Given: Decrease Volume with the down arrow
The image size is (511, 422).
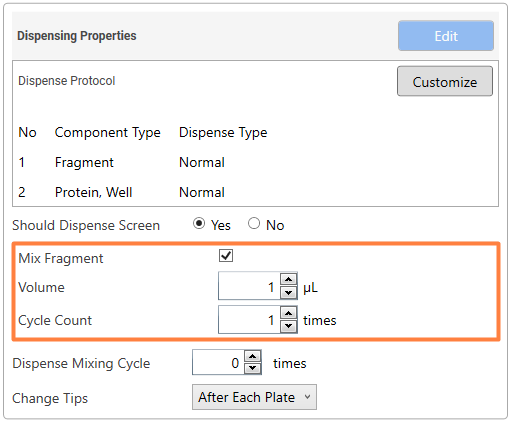Looking at the screenshot, I should (x=289, y=293).
